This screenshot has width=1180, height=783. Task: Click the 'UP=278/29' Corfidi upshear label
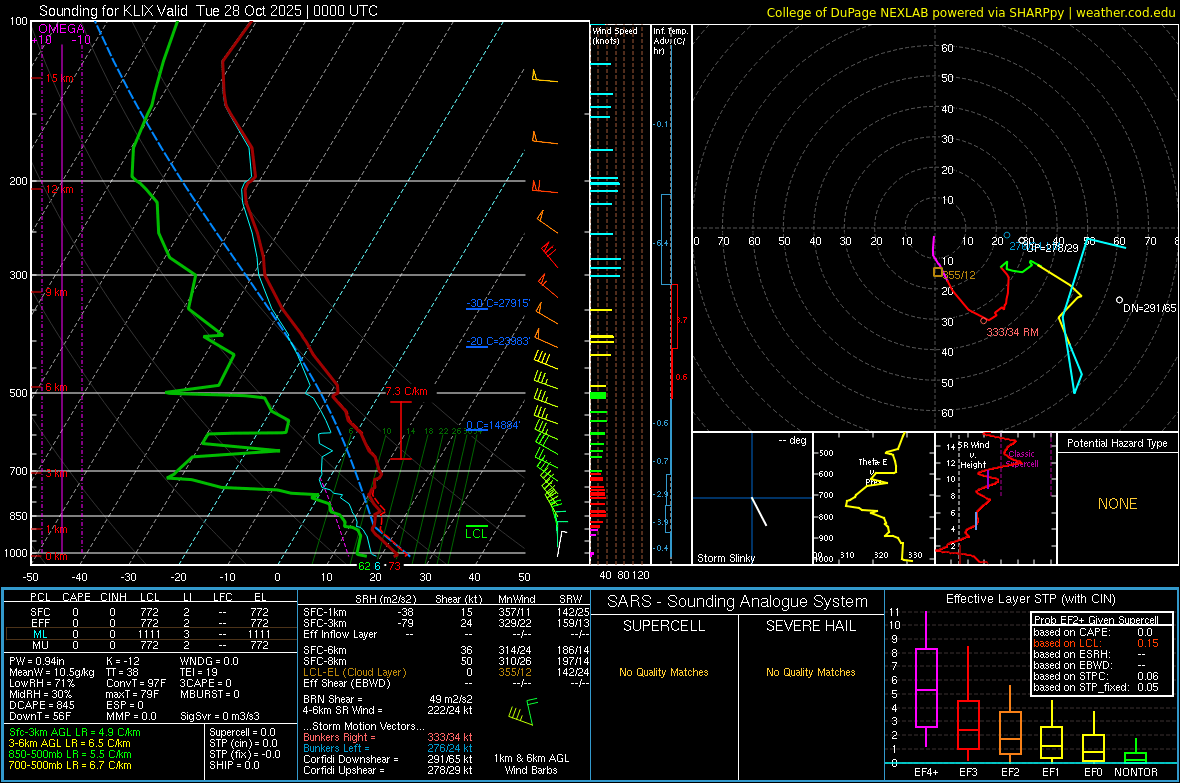click(x=1051, y=248)
